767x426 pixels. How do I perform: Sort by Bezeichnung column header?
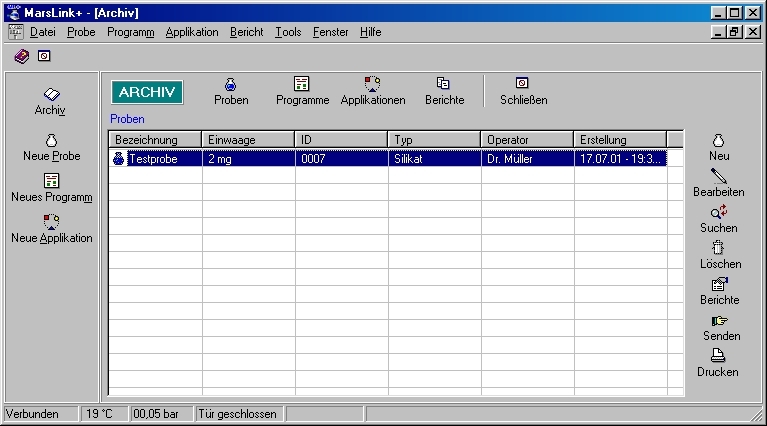click(x=155, y=140)
